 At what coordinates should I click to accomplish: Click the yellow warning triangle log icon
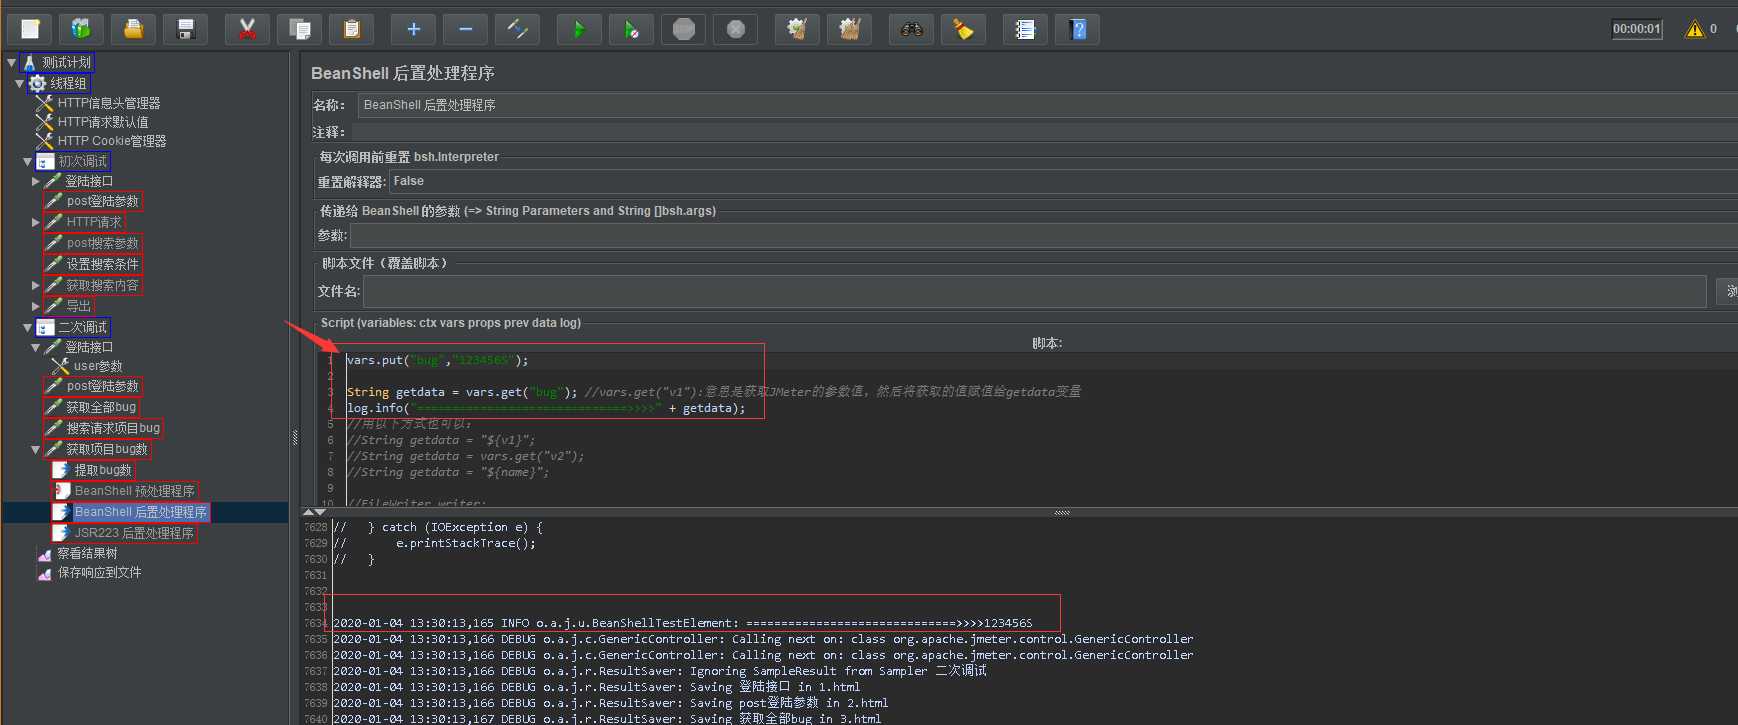[1694, 29]
